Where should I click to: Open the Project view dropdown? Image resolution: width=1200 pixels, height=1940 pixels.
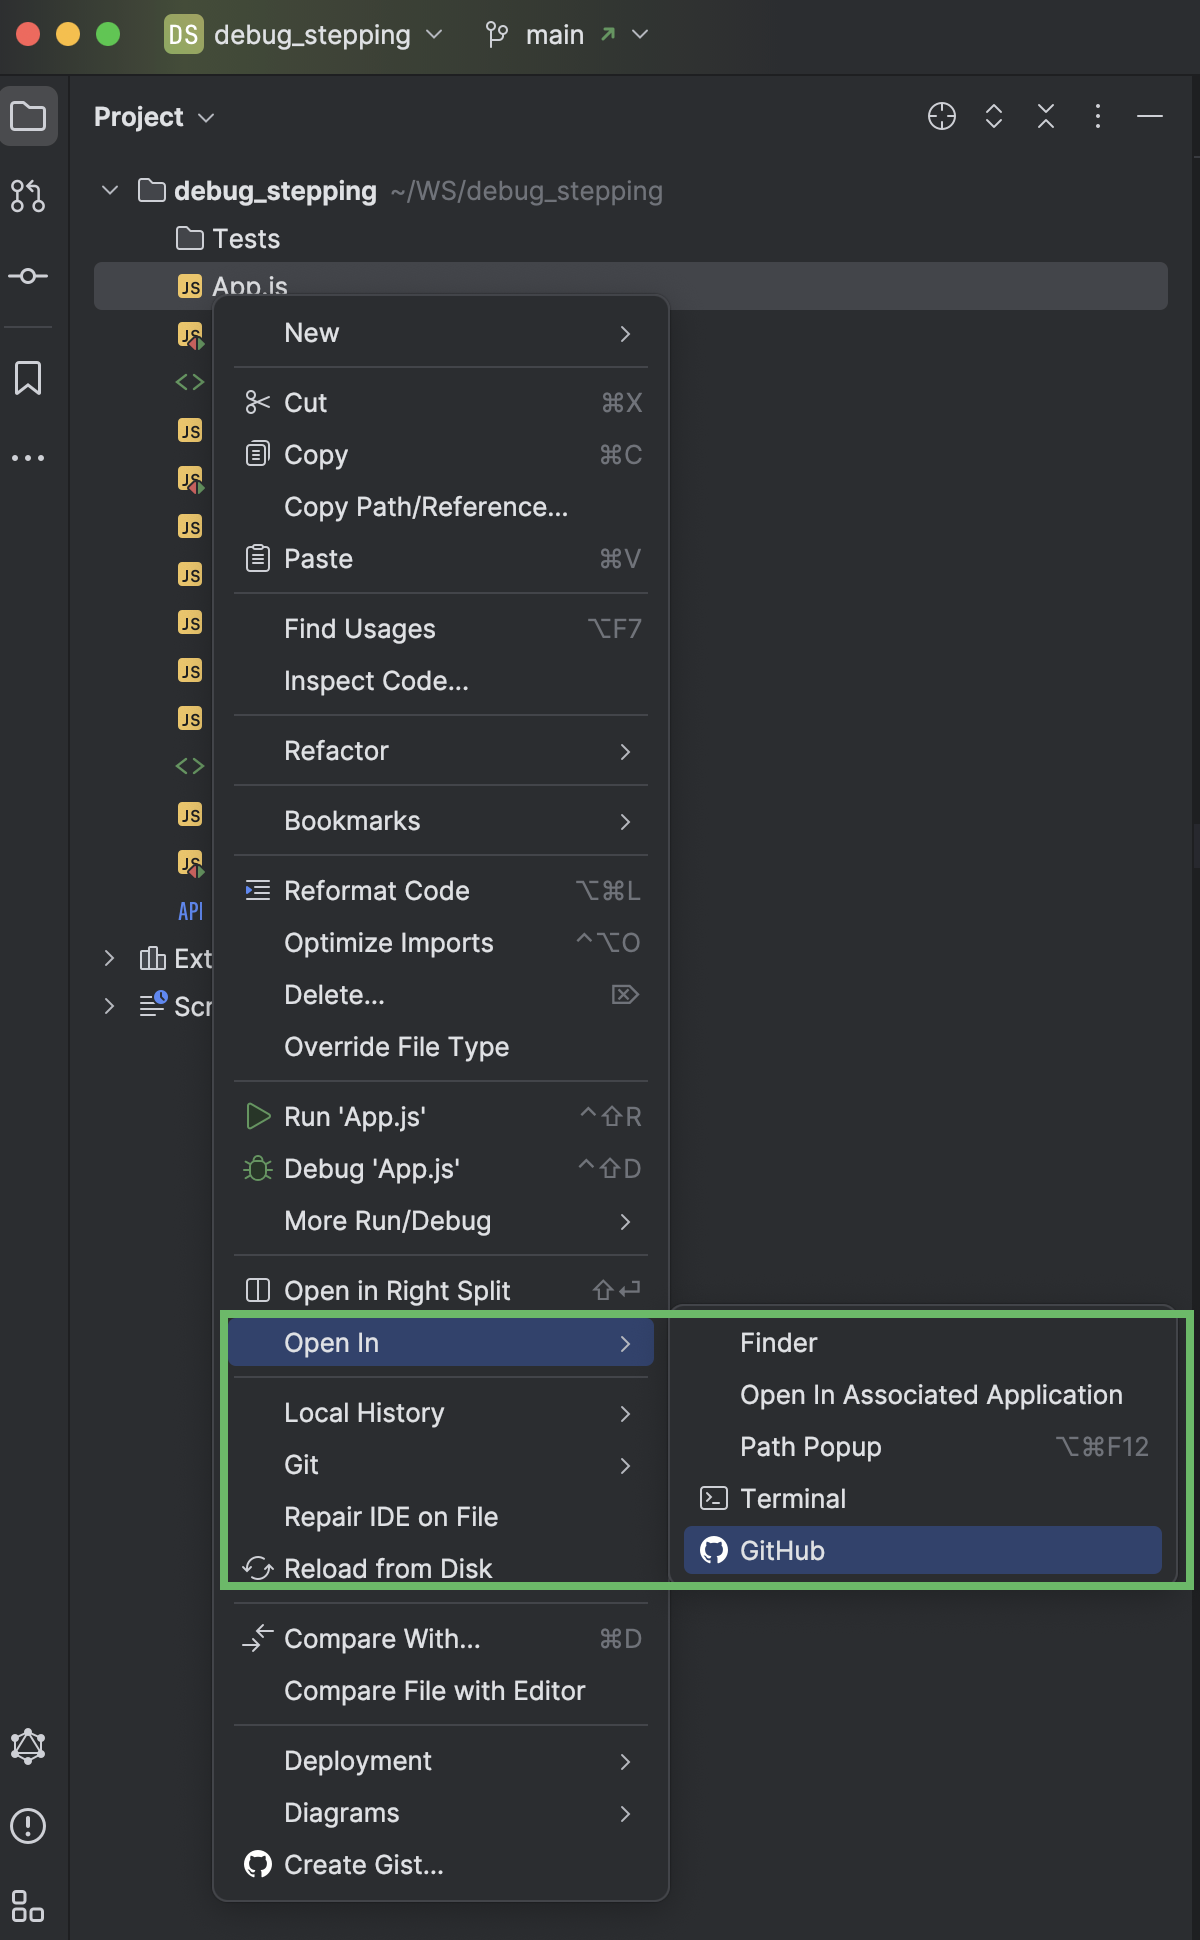pos(154,117)
